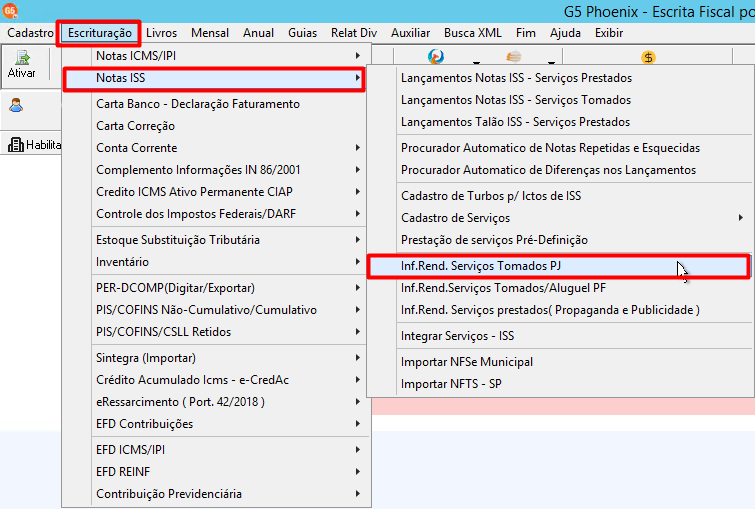This screenshot has width=755, height=509.
Task: Open the Mensal menu
Action: pyautogui.click(x=210, y=33)
